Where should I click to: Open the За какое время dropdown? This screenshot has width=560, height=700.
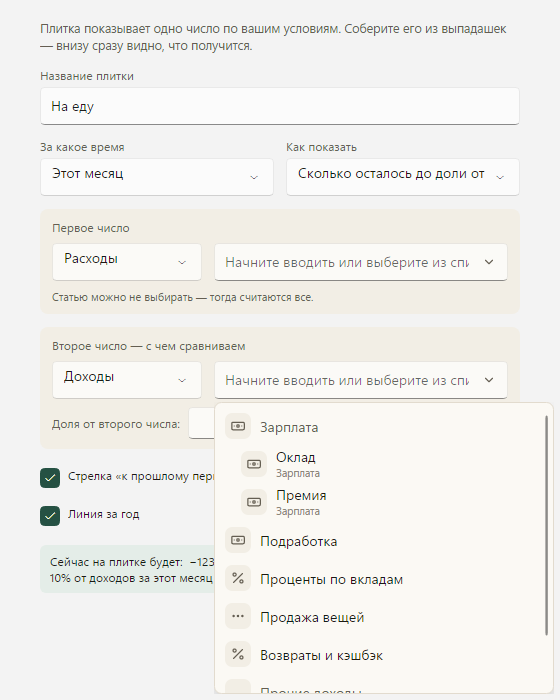(157, 177)
